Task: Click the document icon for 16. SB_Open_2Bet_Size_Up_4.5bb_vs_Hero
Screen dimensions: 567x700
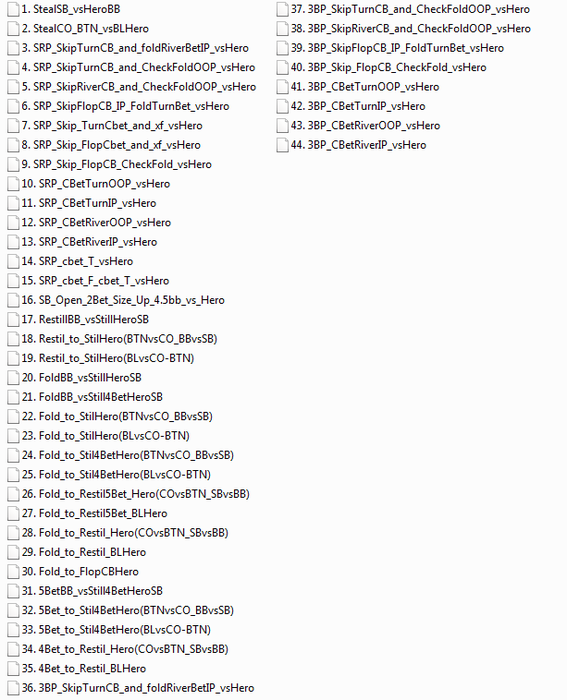Action: click(x=13, y=300)
